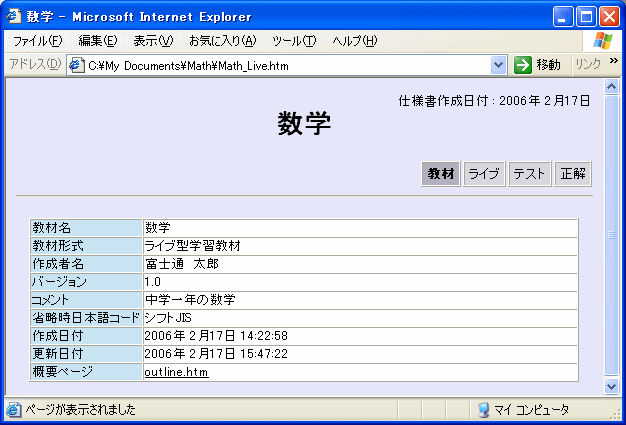Open the お気に入り(A) menu

222,41
